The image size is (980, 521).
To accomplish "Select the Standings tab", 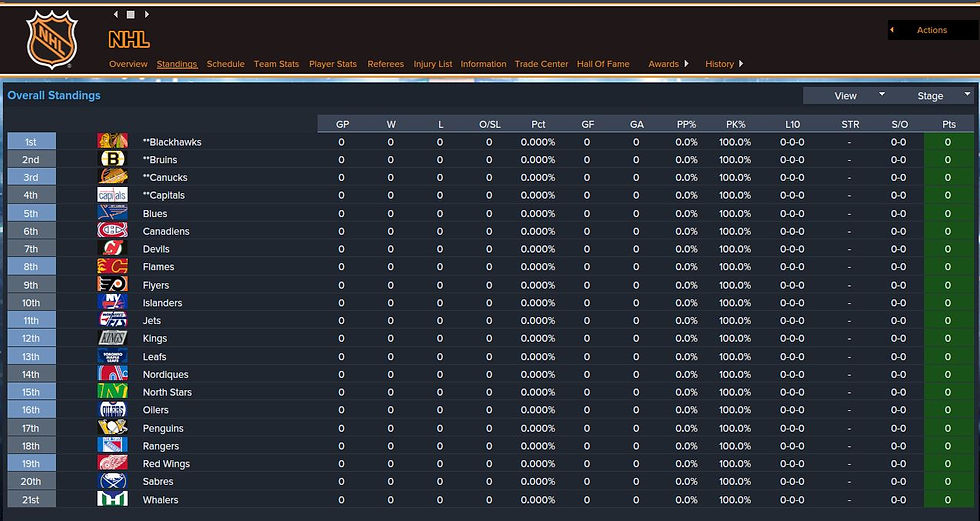I will 177,64.
